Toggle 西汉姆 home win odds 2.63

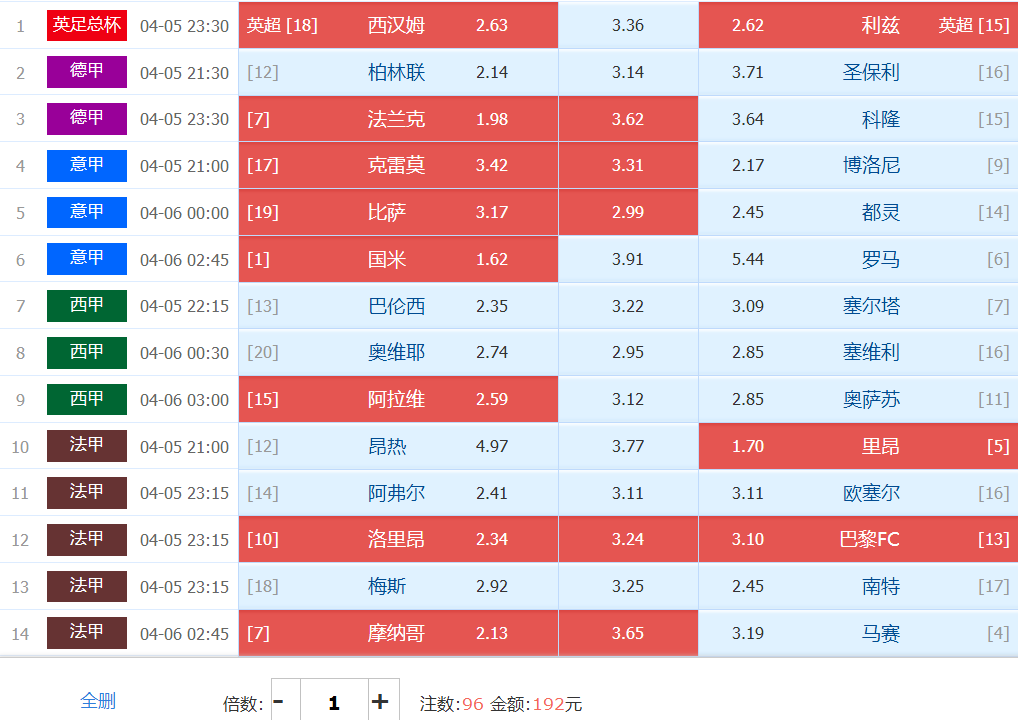click(x=492, y=25)
